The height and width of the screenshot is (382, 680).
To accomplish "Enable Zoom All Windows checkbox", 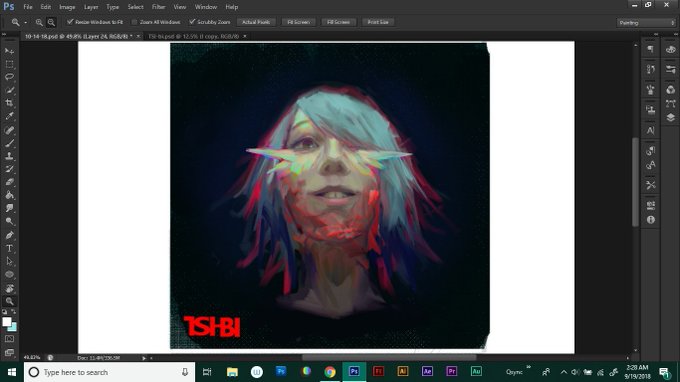I will pos(134,22).
